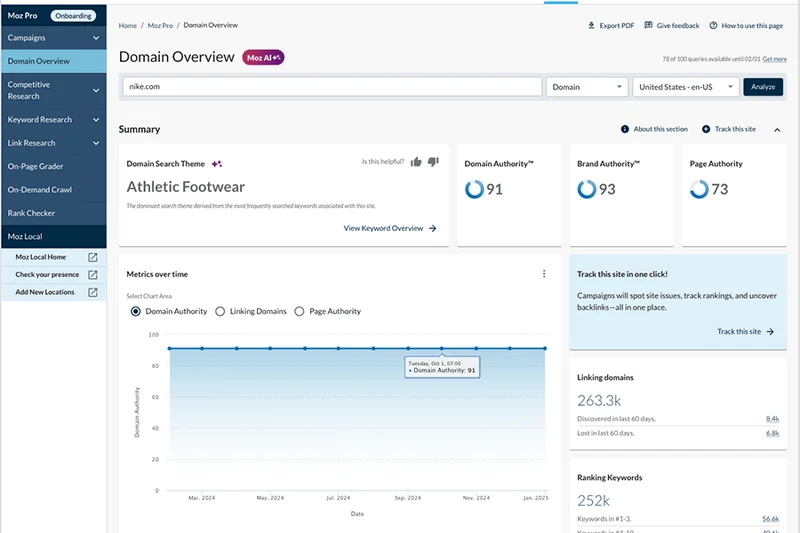Open Domain Overview in sidebar
800x533 pixels.
click(54, 61)
